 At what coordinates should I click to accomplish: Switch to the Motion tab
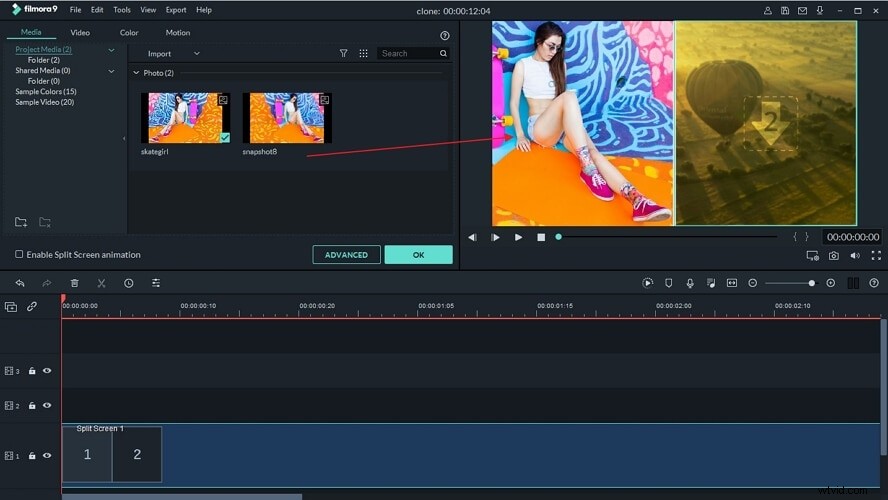point(178,33)
